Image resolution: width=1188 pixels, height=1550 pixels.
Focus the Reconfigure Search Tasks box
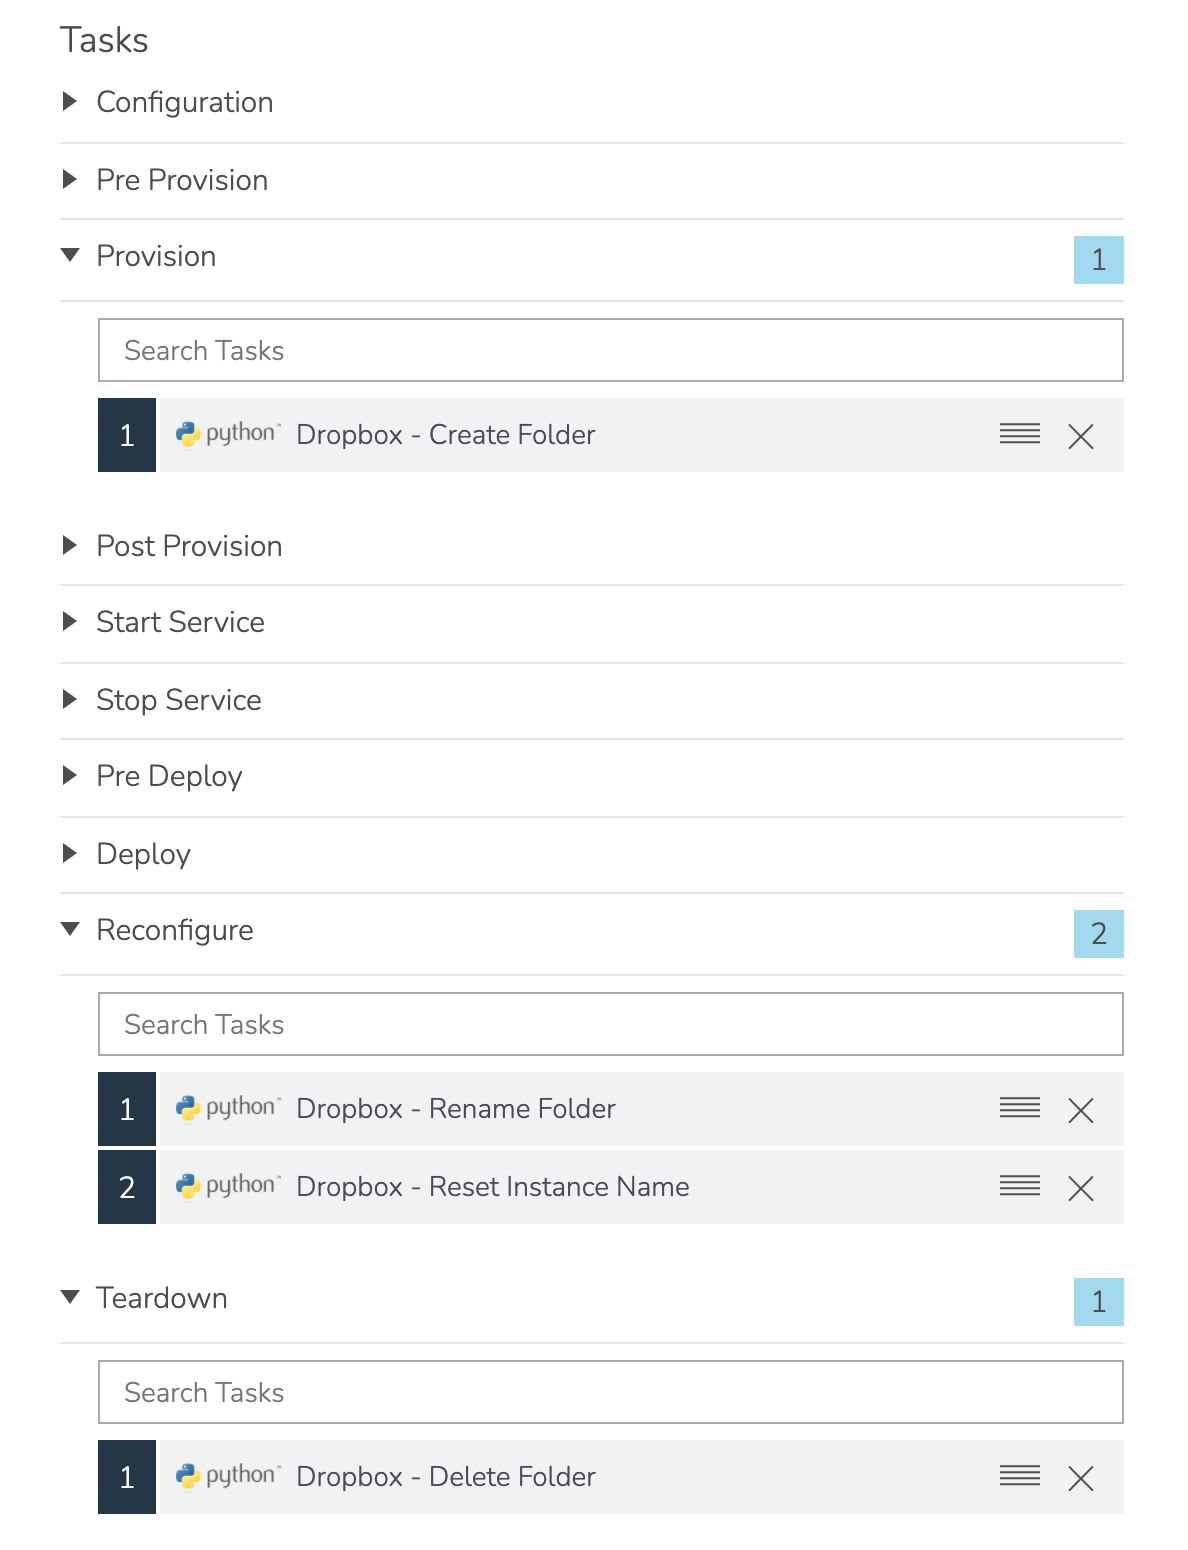click(610, 1024)
